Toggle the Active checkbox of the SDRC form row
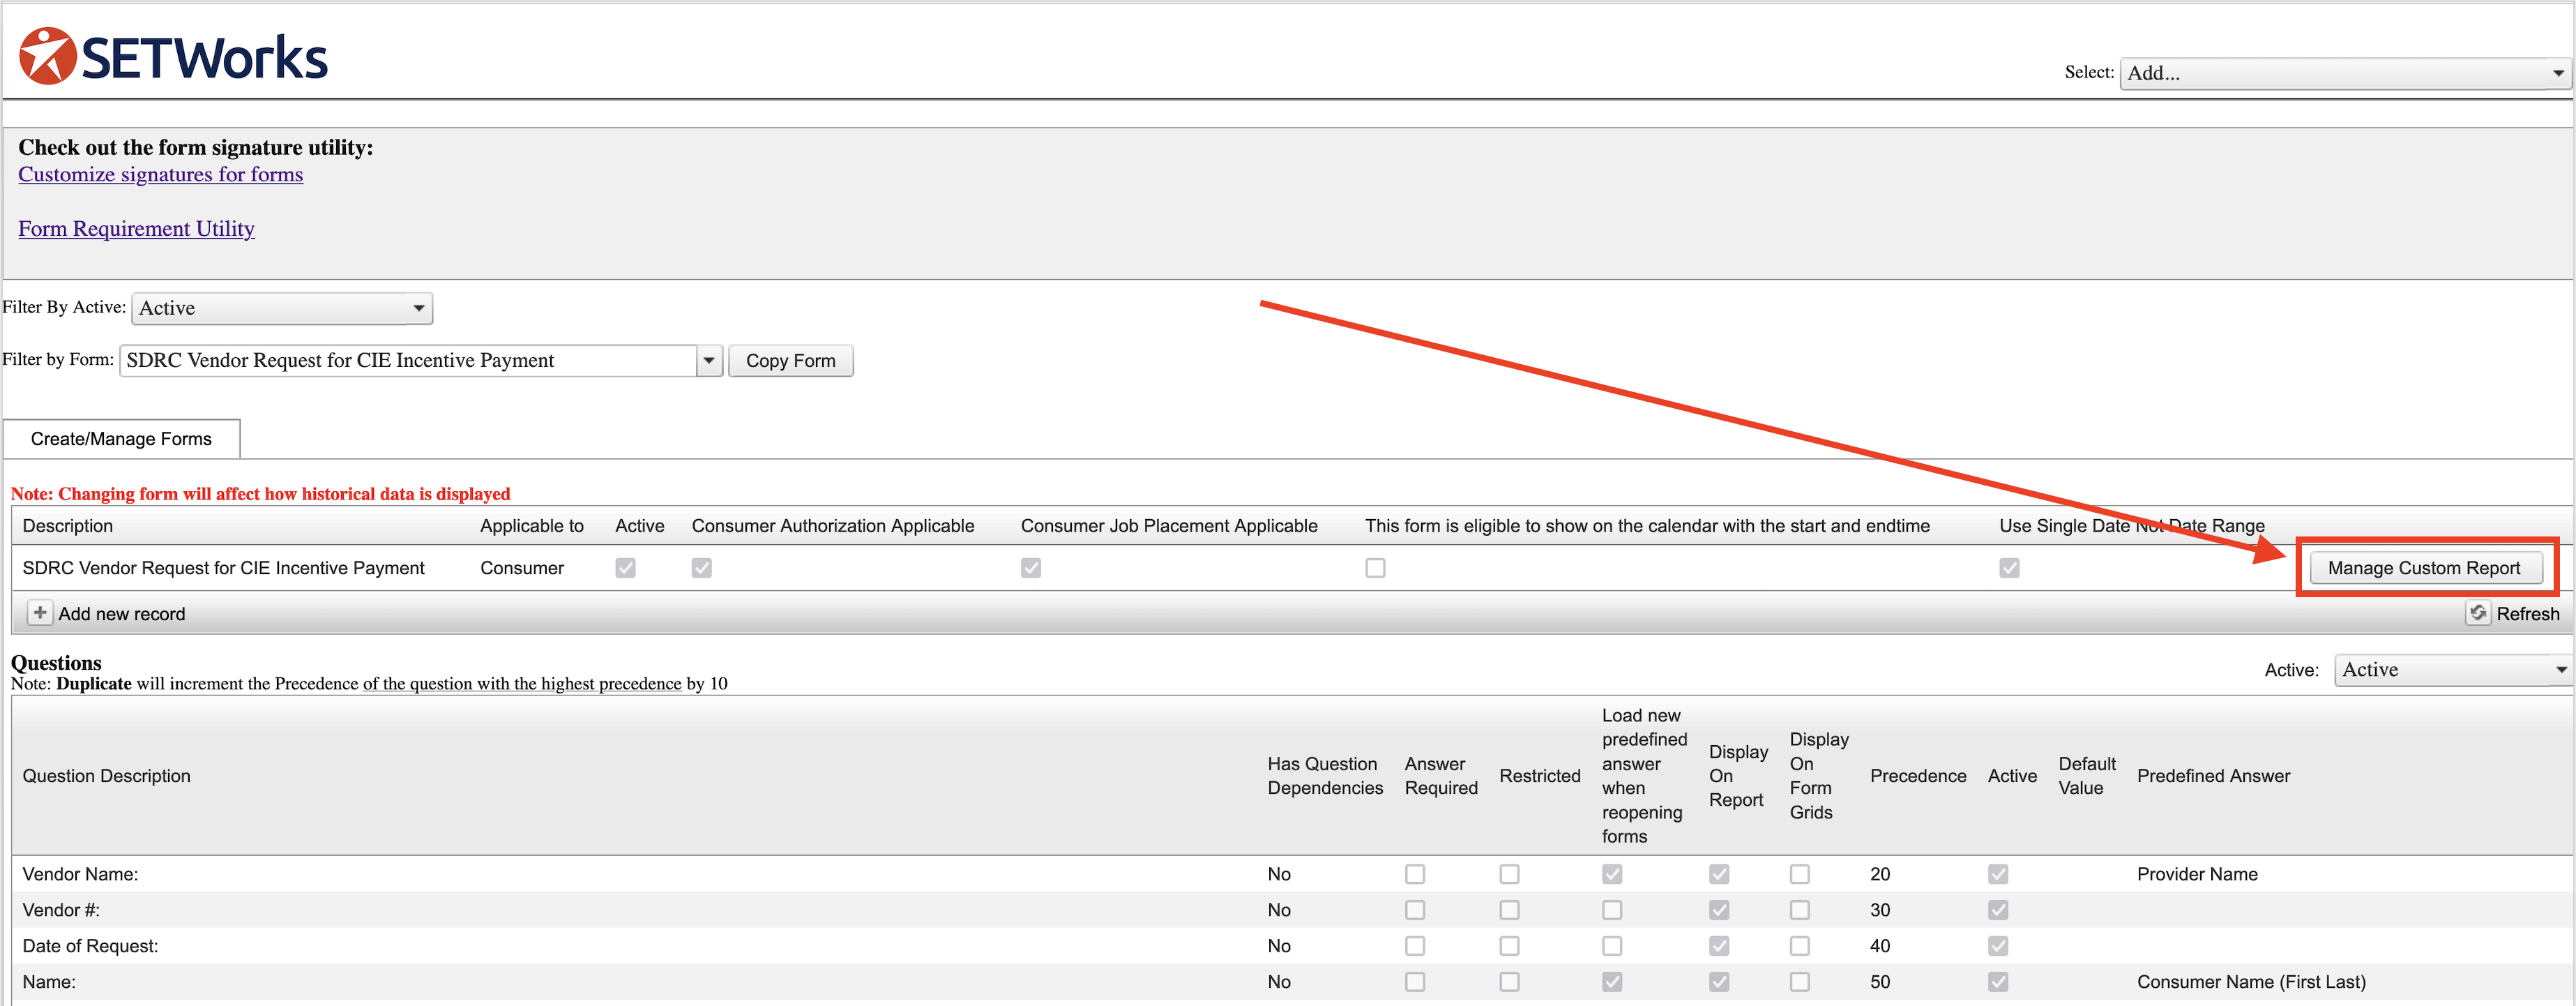 pyautogui.click(x=625, y=568)
